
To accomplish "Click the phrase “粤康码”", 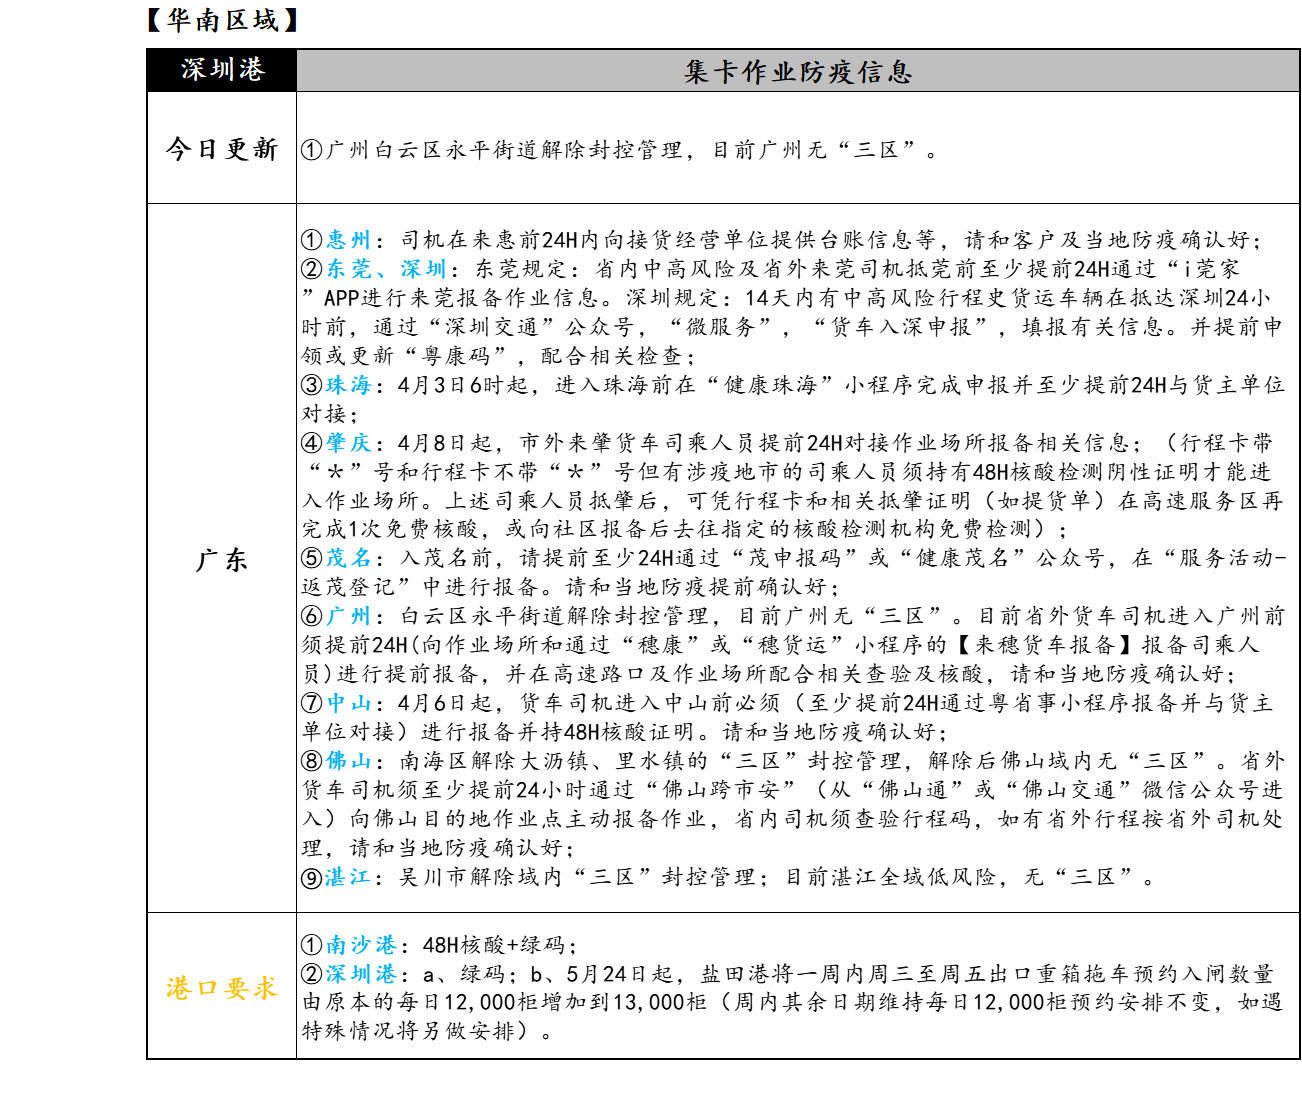I will (456, 356).
